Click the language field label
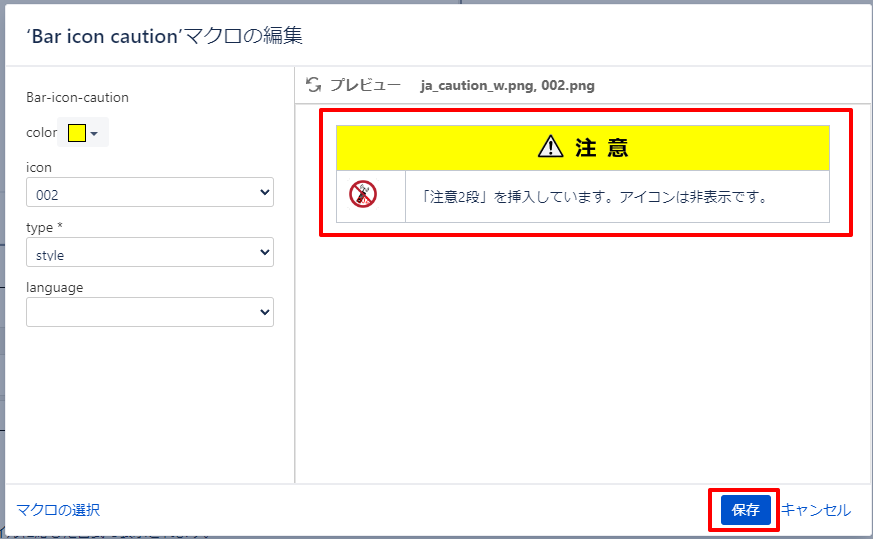Viewport: 873px width, 539px height. pos(55,288)
